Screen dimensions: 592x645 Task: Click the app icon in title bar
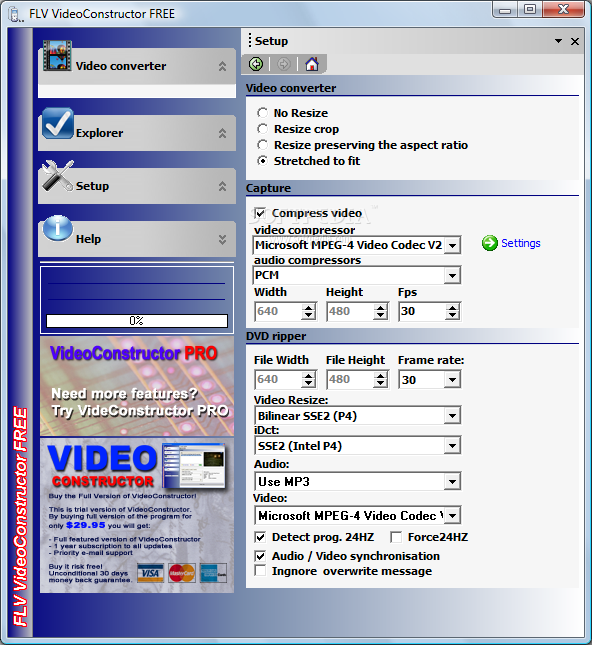tap(15, 14)
